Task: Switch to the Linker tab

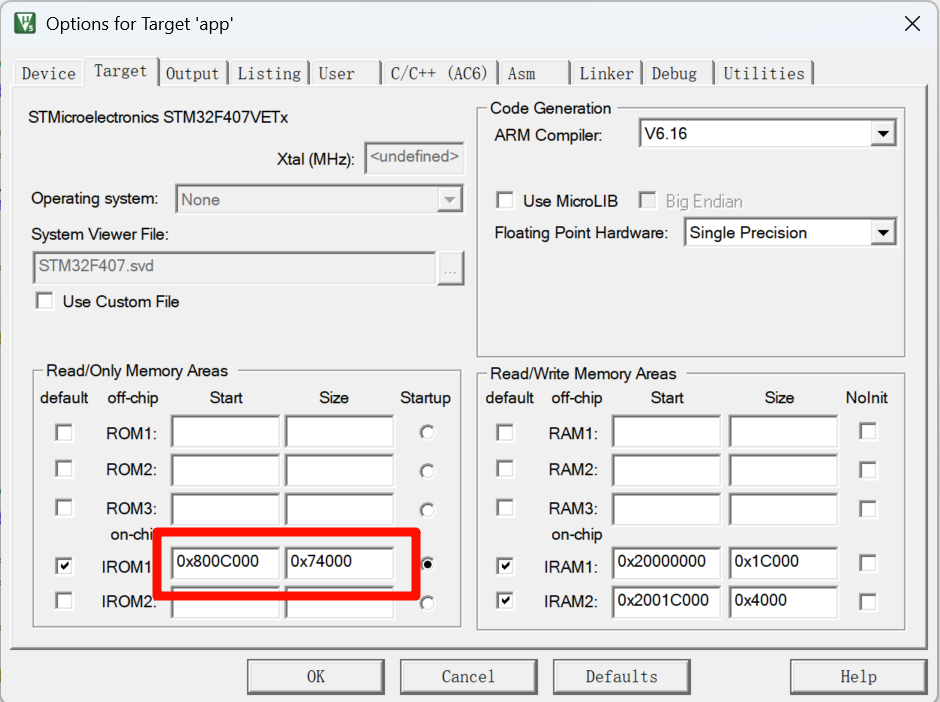Action: pyautogui.click(x=606, y=73)
